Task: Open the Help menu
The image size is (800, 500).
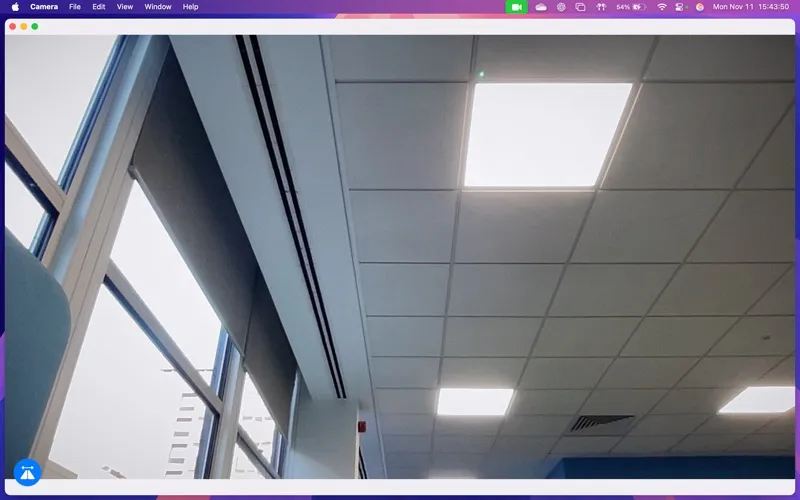Action: coord(190,7)
